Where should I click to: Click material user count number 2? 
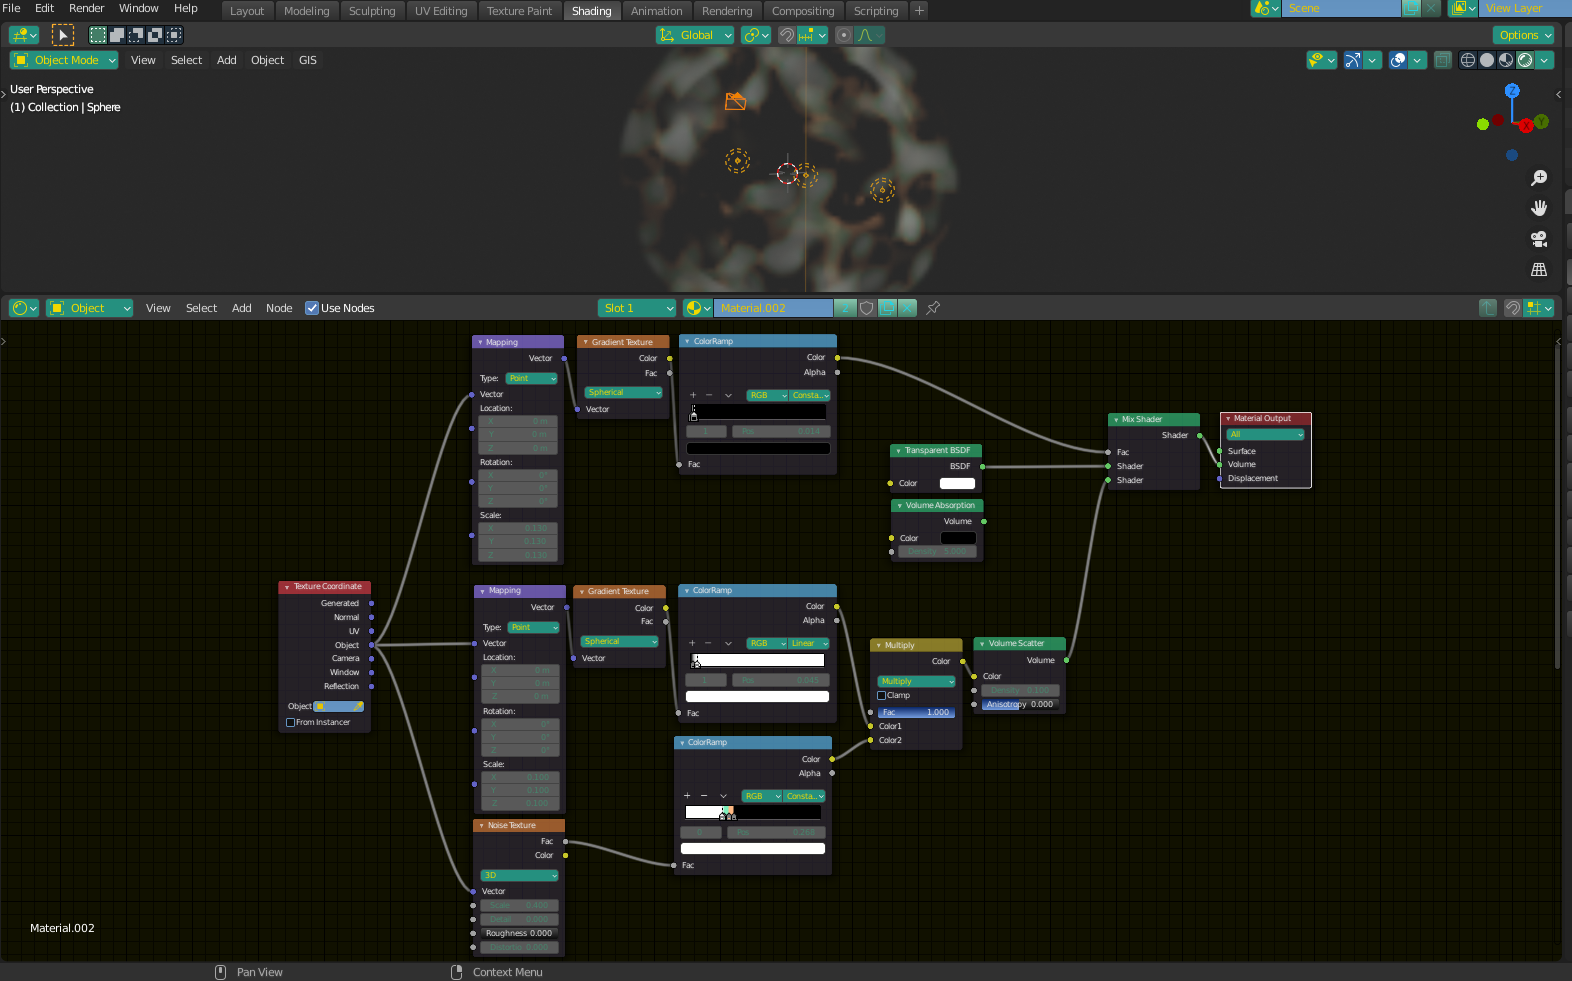(845, 308)
